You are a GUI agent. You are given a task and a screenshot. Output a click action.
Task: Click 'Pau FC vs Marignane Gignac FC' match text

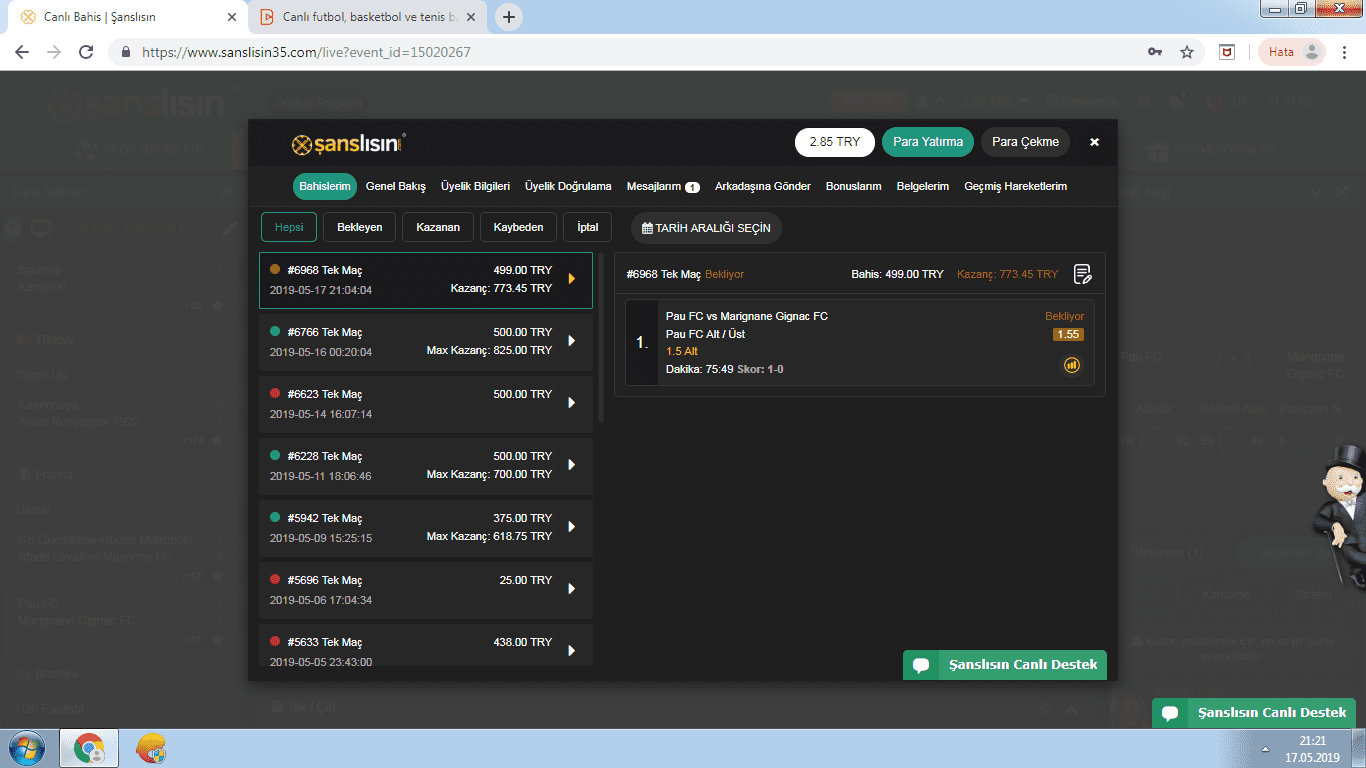tap(747, 316)
